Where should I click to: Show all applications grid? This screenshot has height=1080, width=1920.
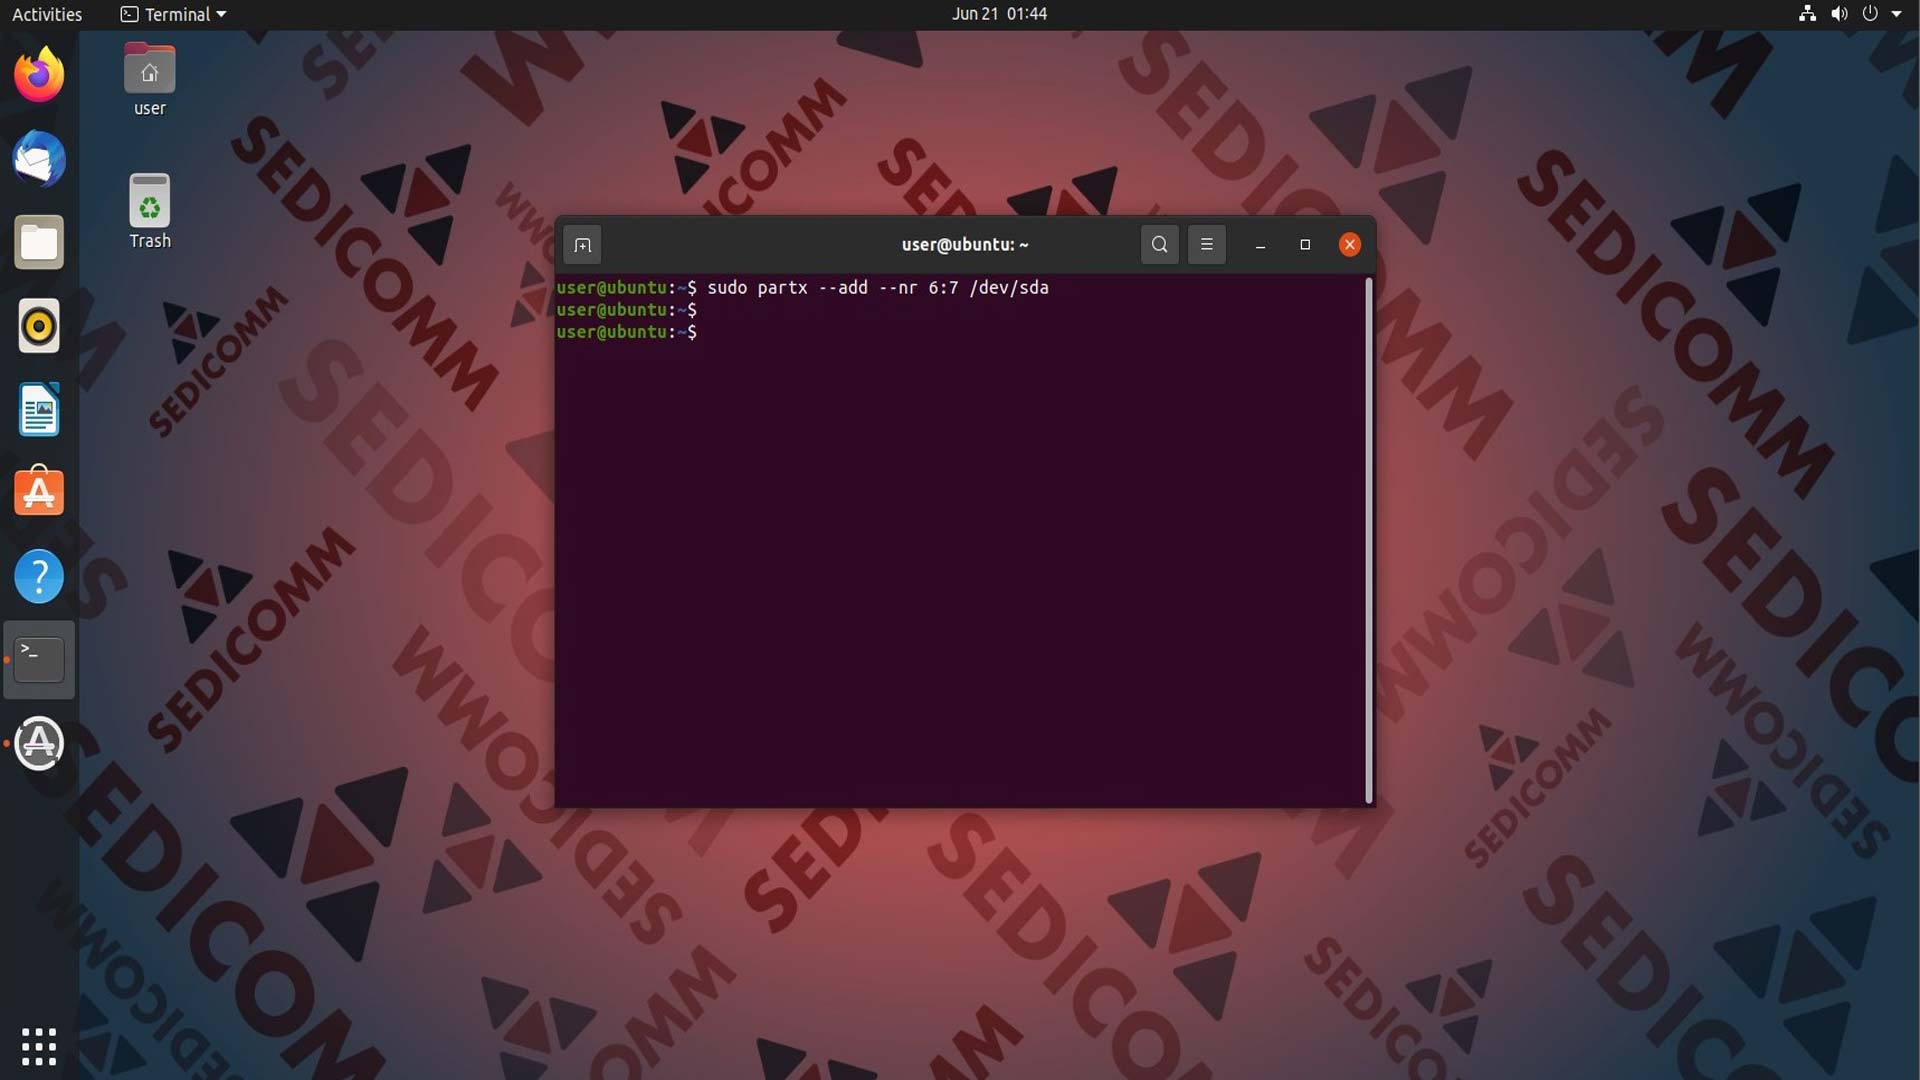(x=39, y=1046)
